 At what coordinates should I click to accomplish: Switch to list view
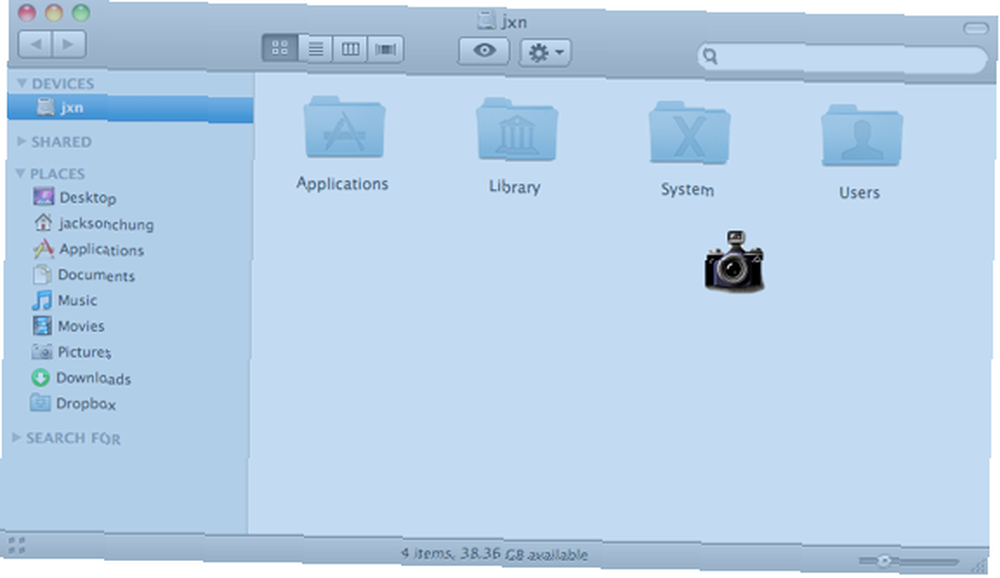coord(316,48)
